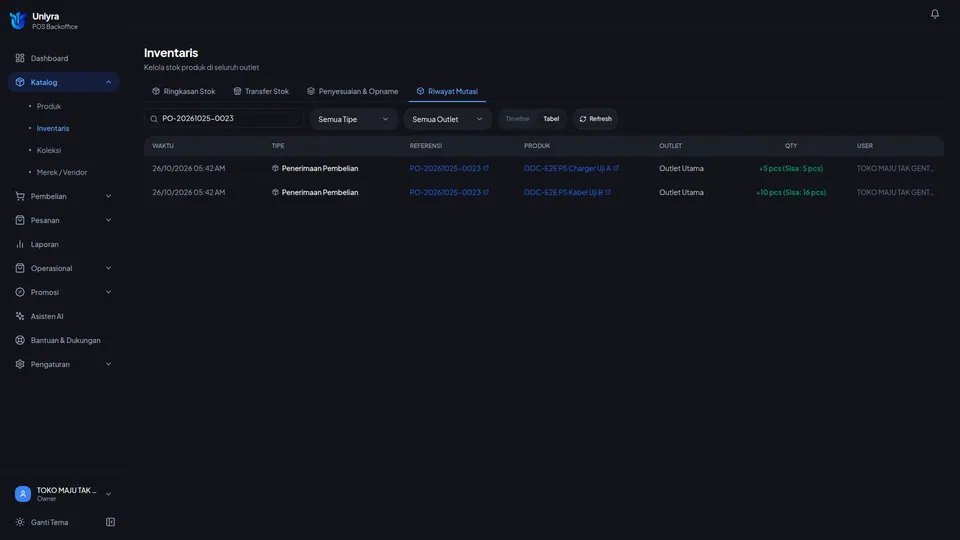Click the search field containing PO-20261025-0023
This screenshot has width=960, height=540.
224,119
